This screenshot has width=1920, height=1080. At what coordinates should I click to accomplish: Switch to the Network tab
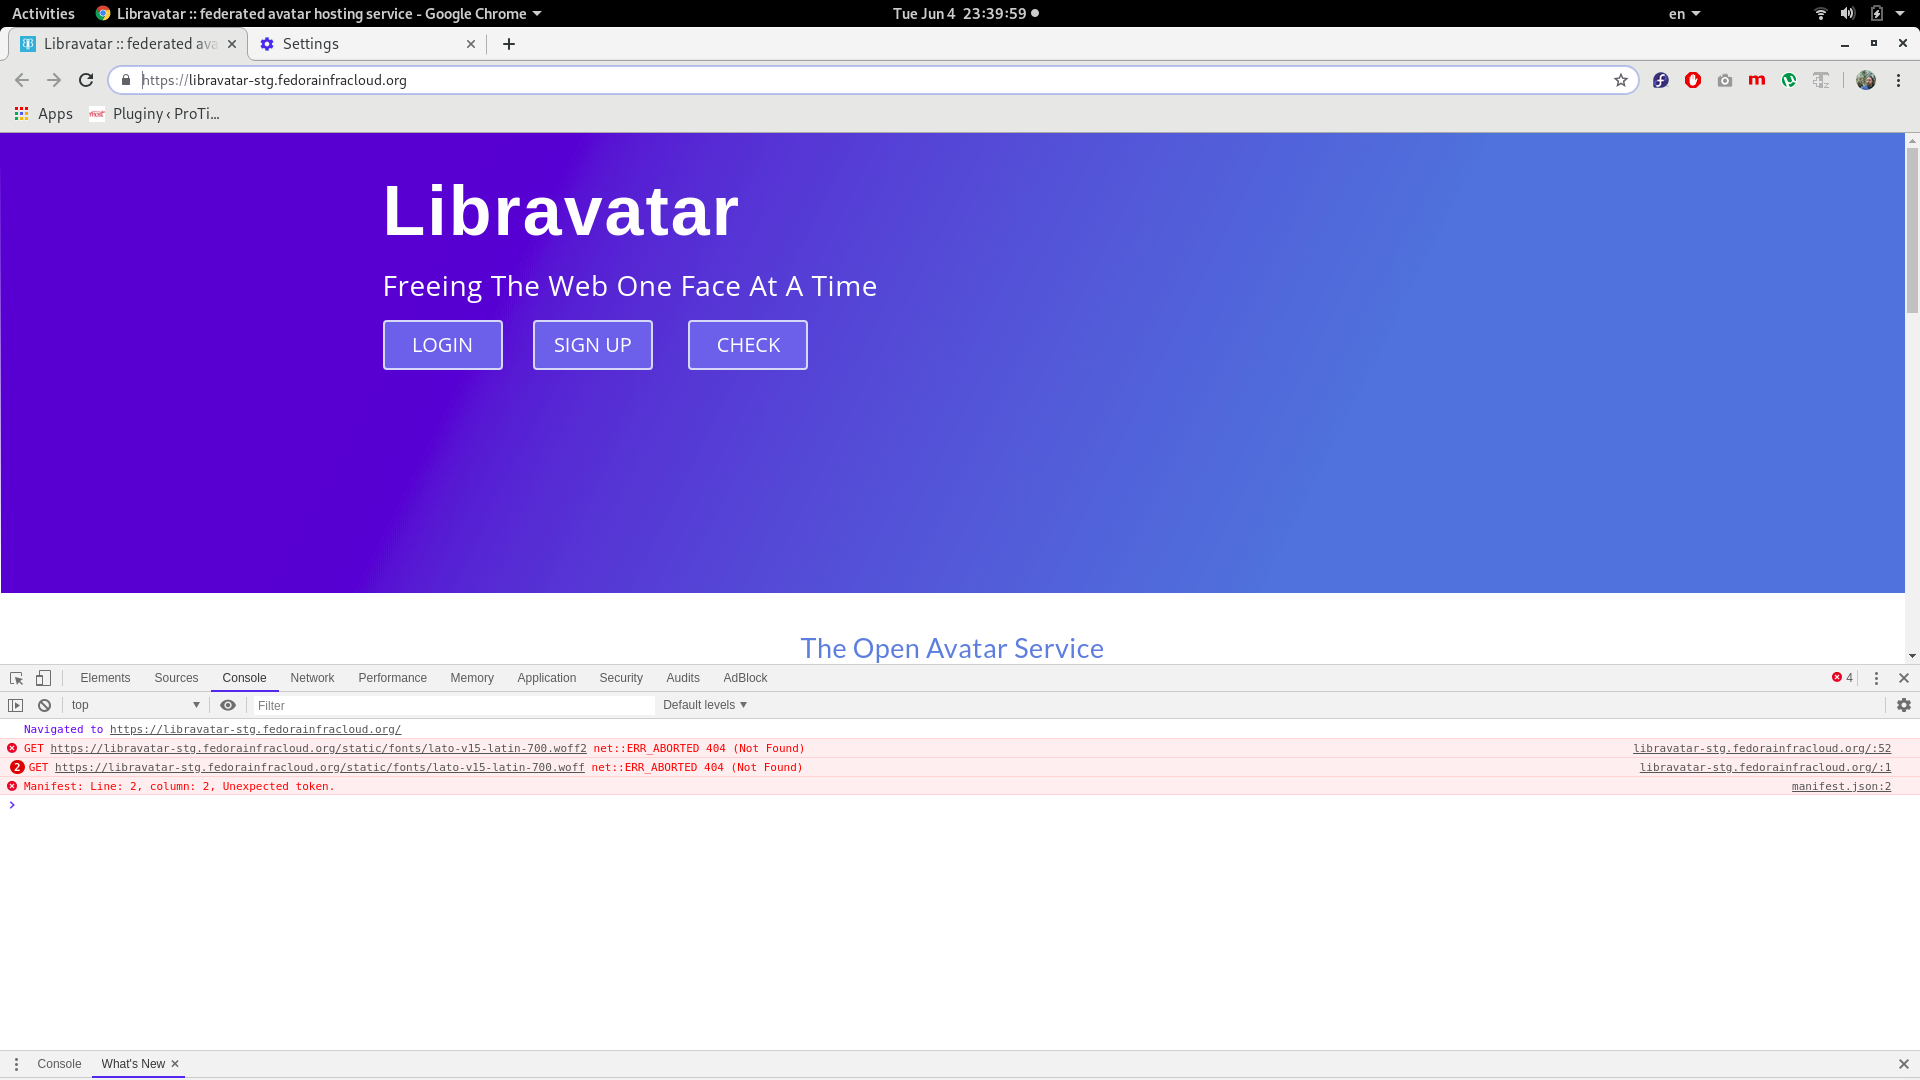[x=312, y=678]
